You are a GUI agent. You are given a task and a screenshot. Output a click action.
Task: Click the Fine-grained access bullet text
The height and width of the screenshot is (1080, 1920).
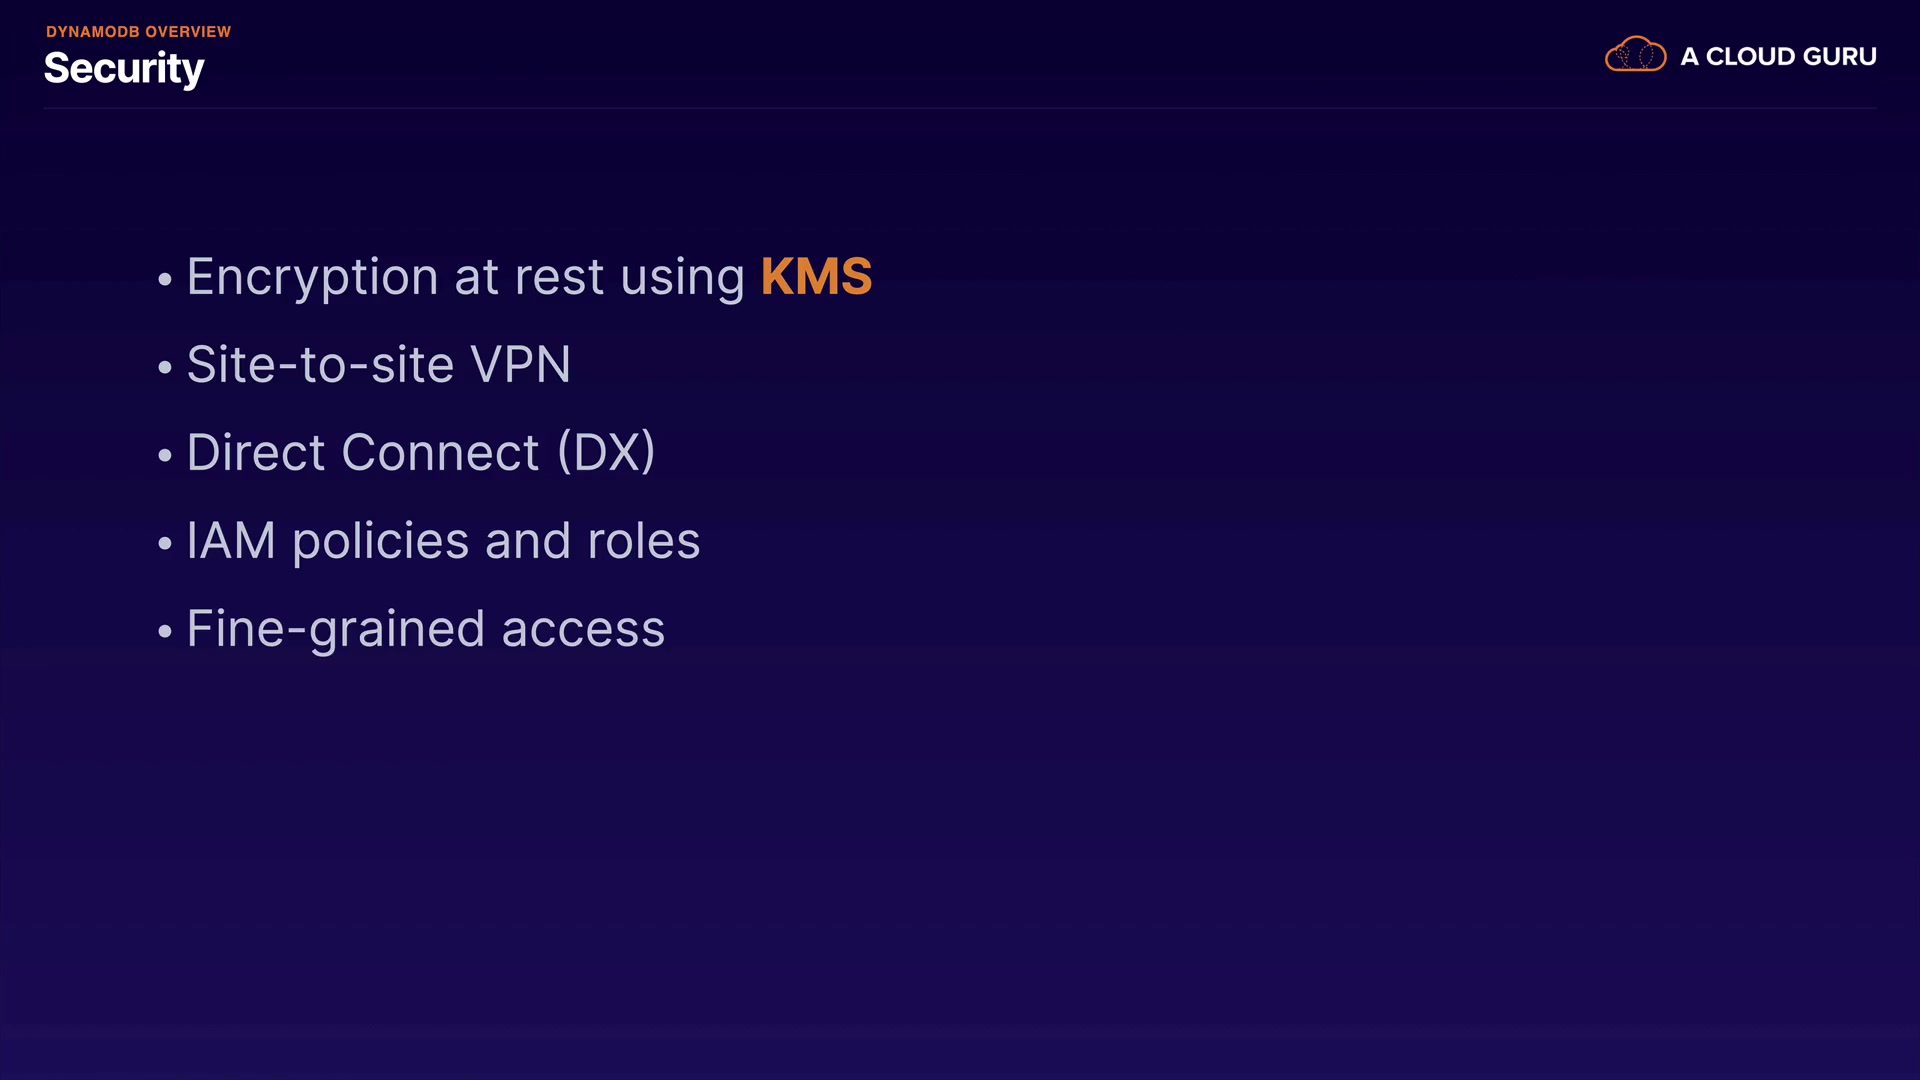click(x=425, y=629)
